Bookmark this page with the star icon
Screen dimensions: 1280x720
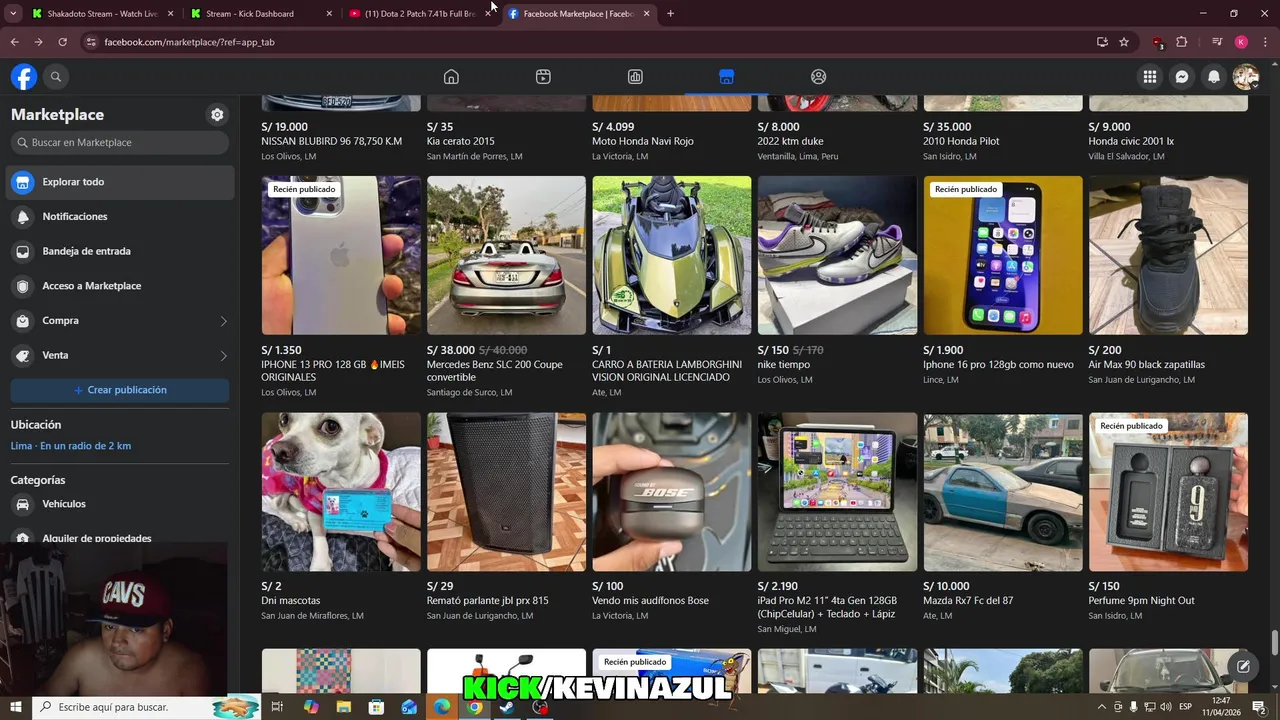coord(1124,42)
